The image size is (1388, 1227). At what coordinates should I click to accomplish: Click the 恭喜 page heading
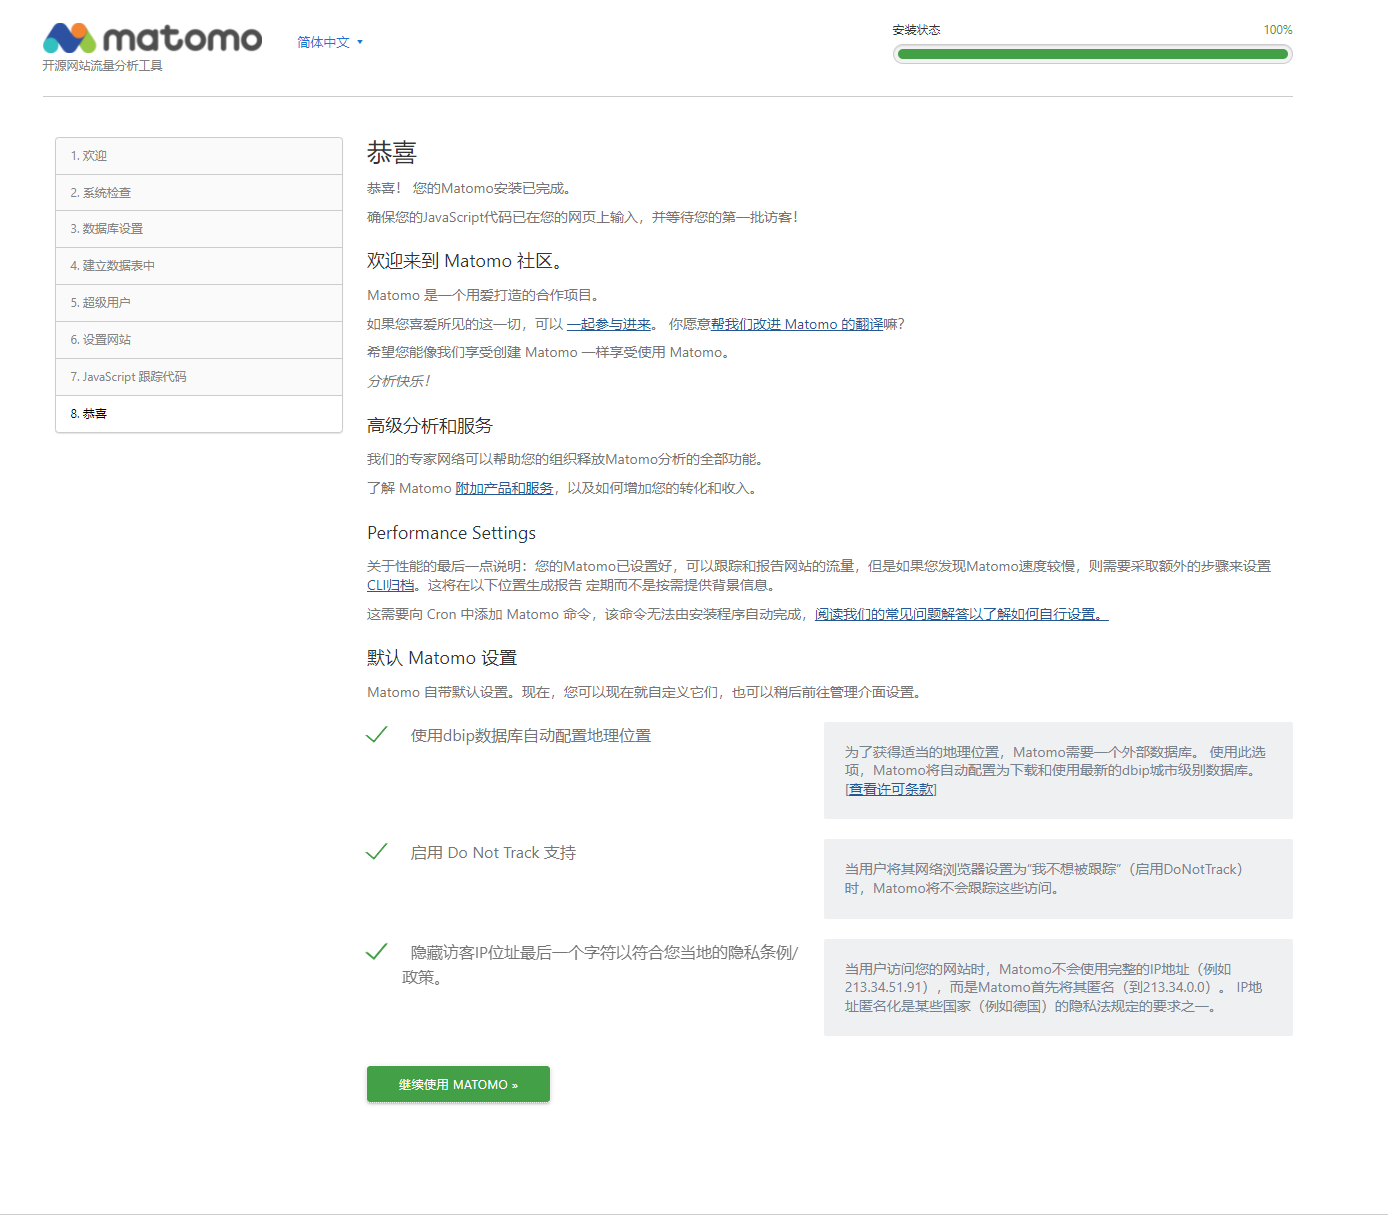point(392,153)
